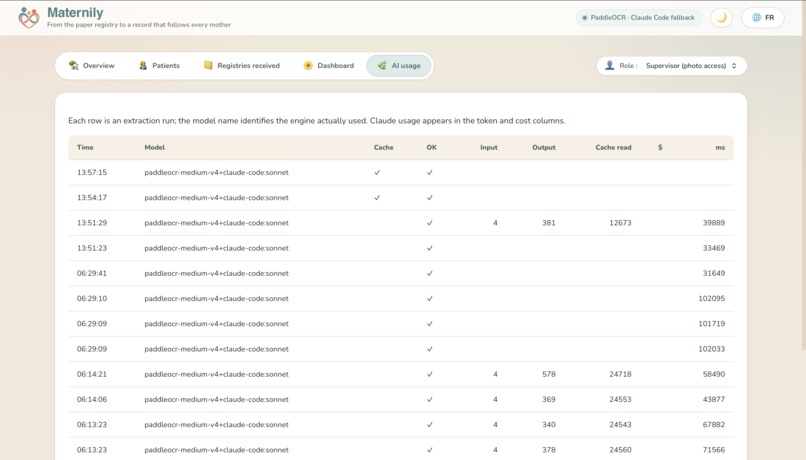The width and height of the screenshot is (806, 460).
Task: Click the Input column header
Action: click(x=489, y=148)
